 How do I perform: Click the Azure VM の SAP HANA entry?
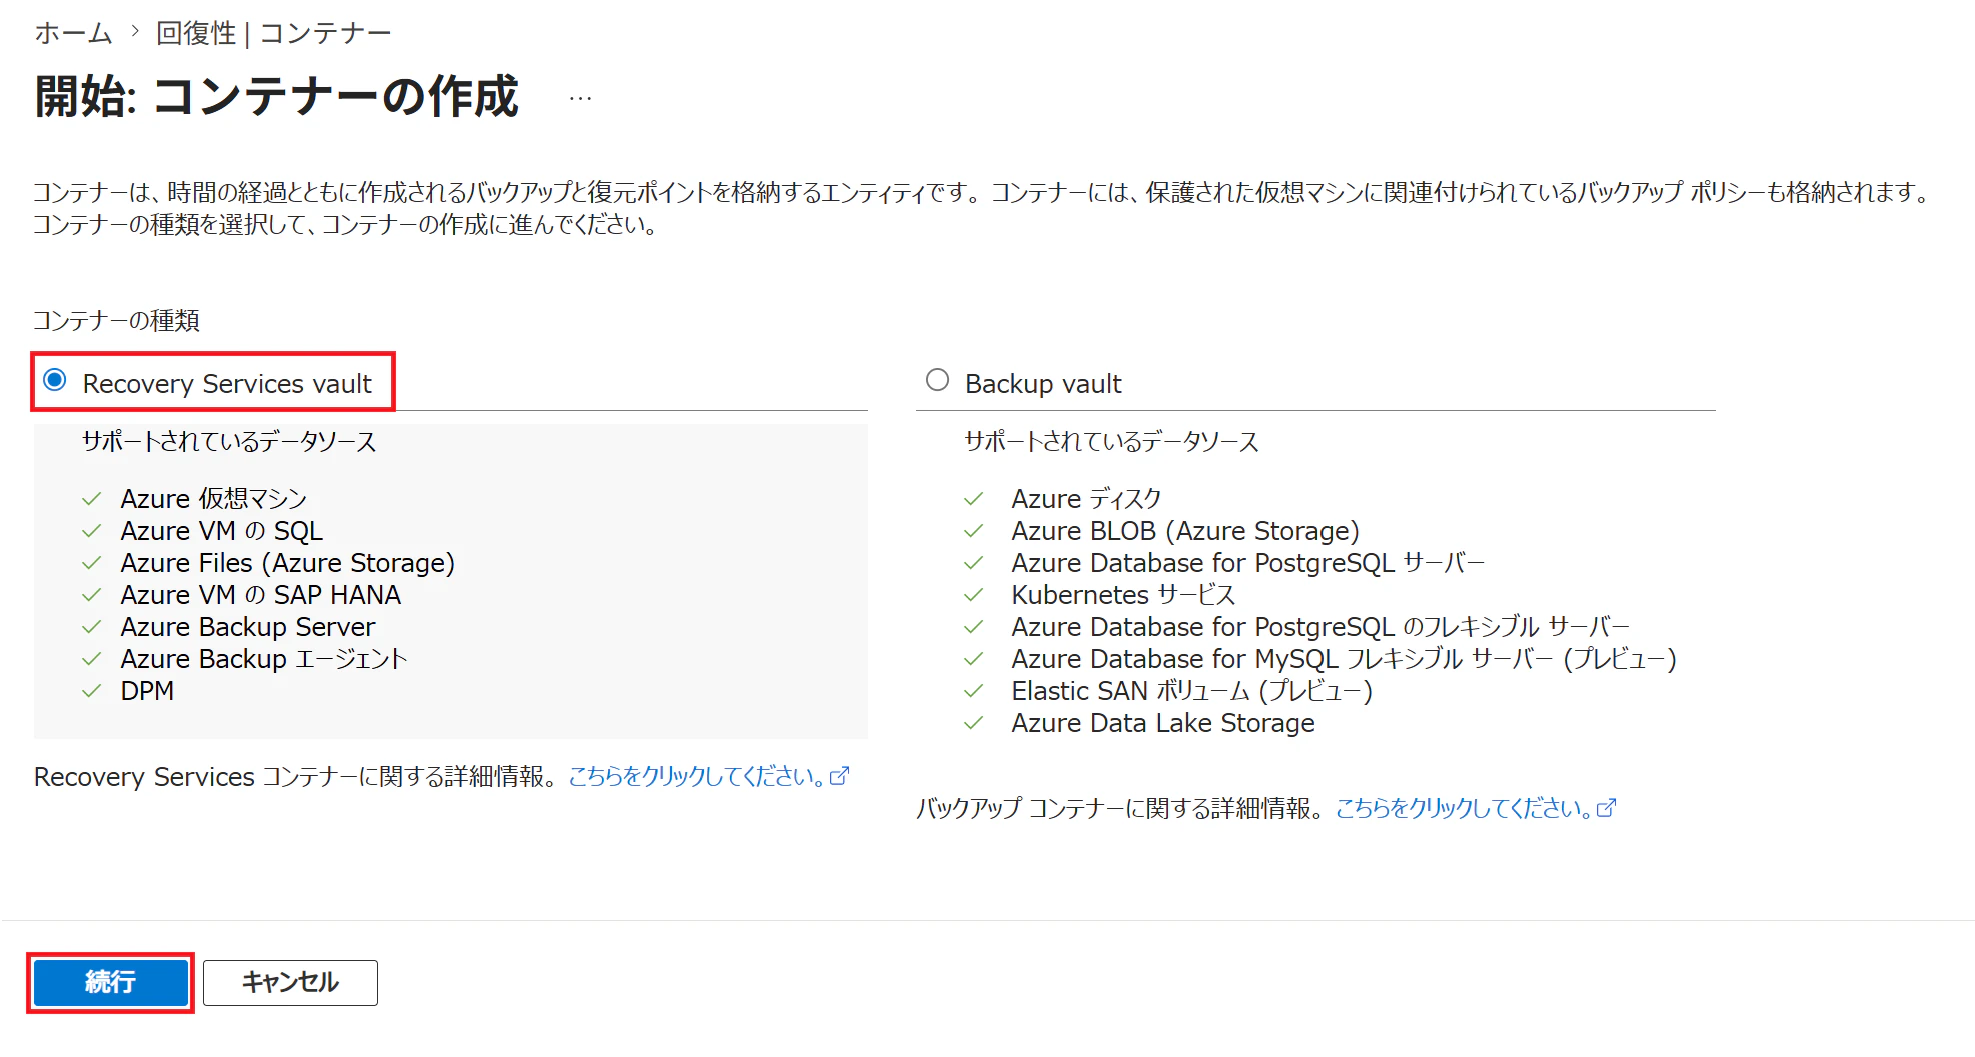(x=261, y=595)
